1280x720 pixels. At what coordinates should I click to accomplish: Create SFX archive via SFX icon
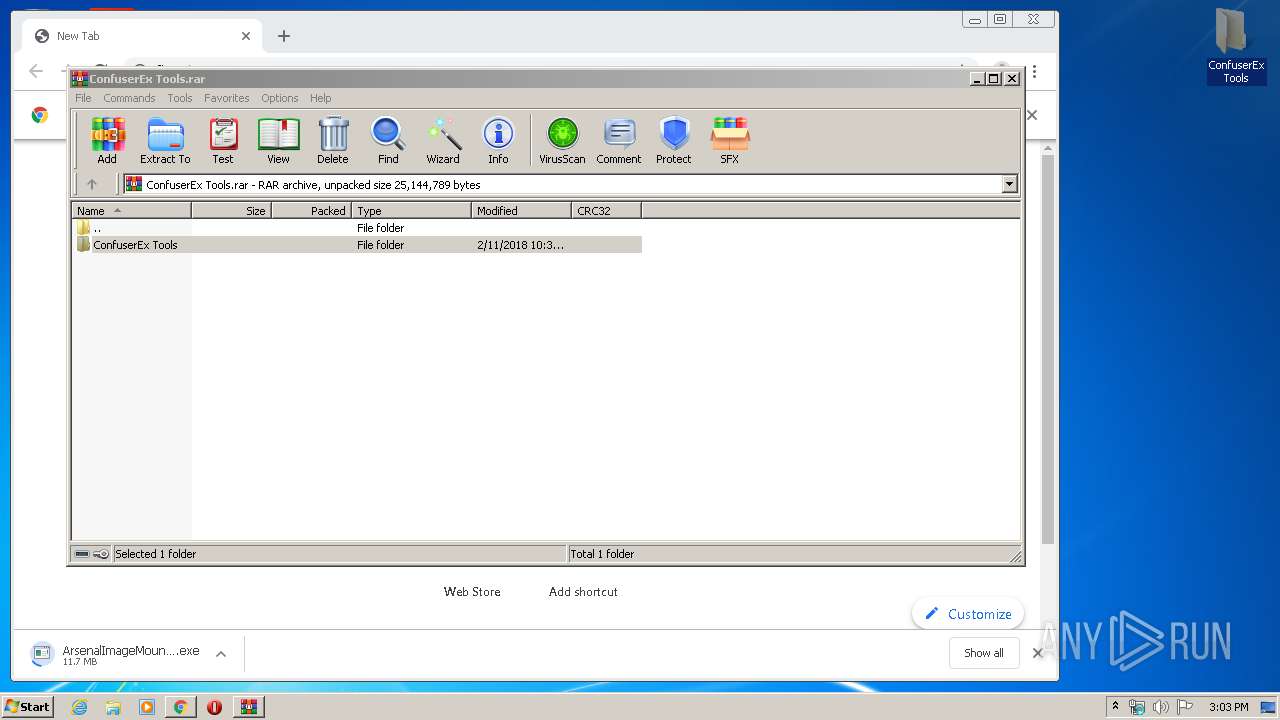pos(730,140)
